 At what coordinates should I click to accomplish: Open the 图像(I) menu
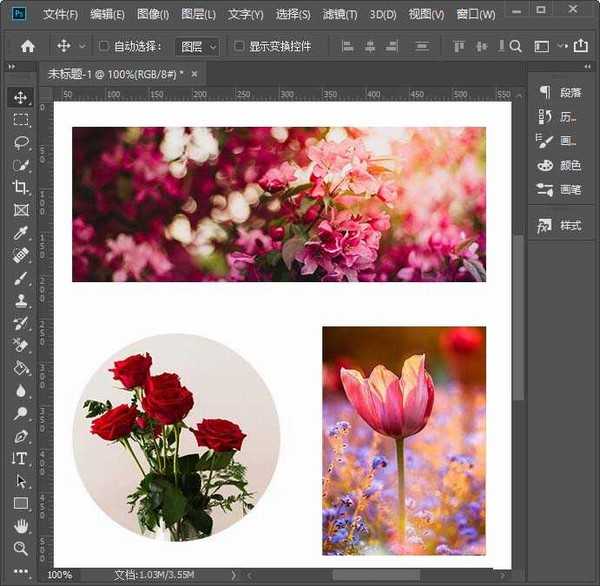153,15
